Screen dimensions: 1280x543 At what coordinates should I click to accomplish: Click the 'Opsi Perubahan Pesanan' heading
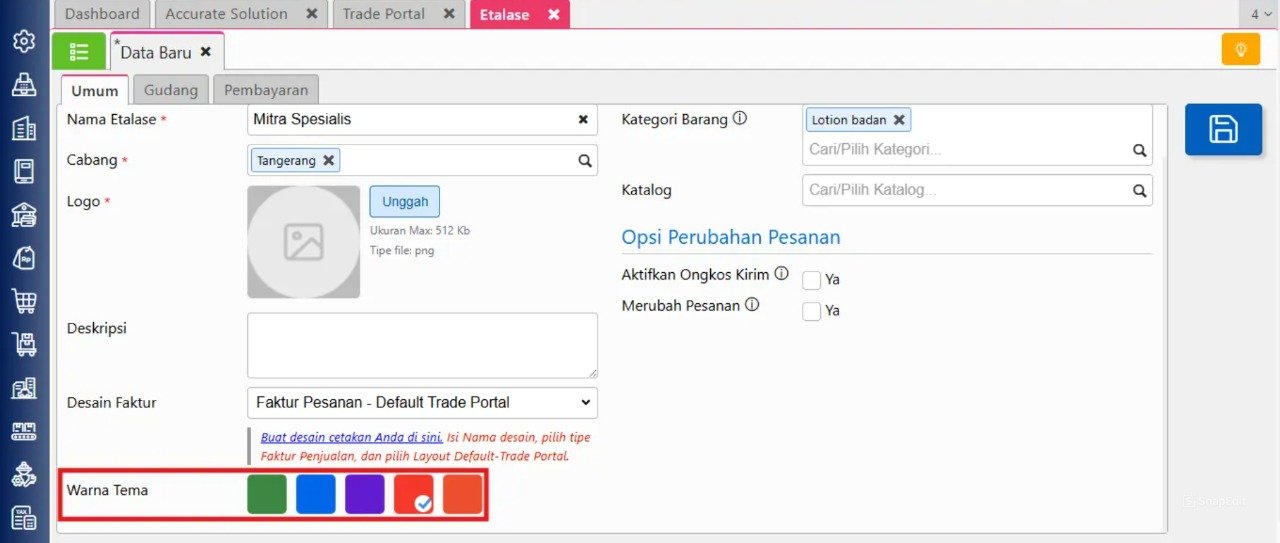tap(731, 237)
